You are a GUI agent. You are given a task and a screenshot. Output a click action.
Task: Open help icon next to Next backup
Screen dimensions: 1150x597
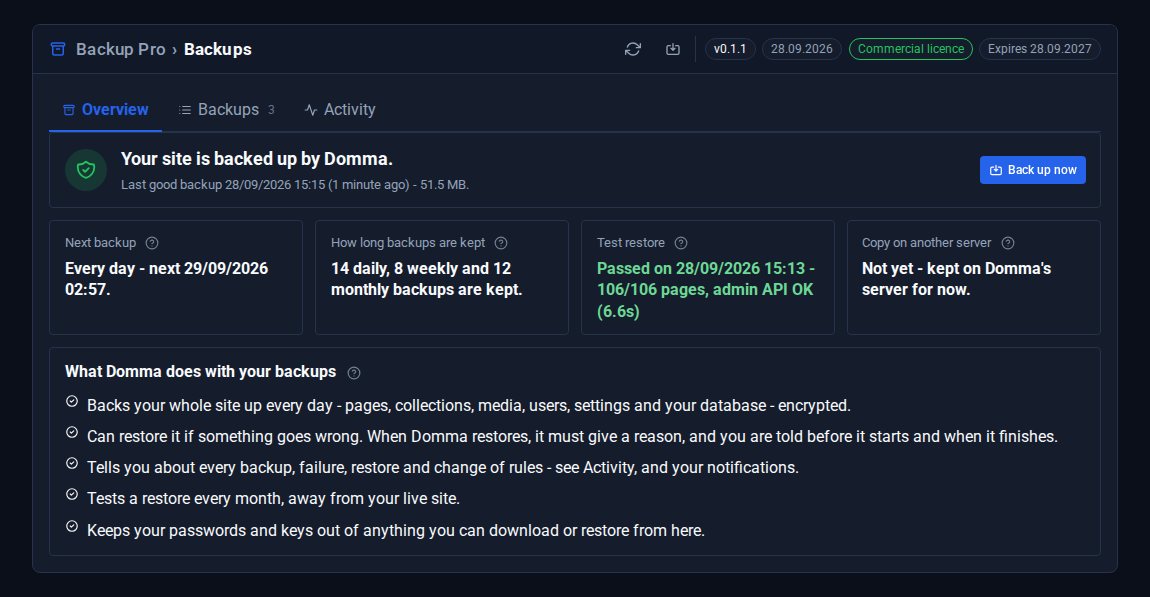[152, 243]
